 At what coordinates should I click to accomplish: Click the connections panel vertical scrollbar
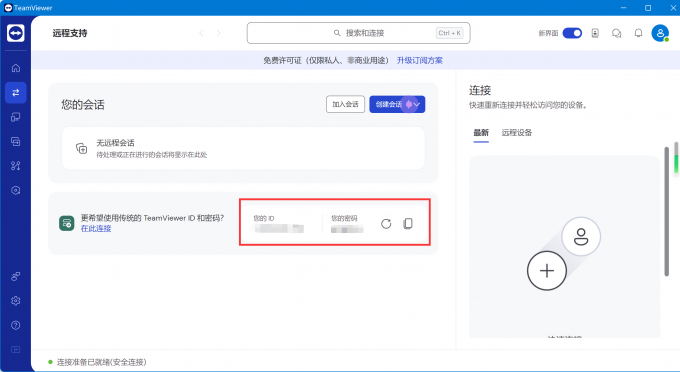click(x=667, y=212)
